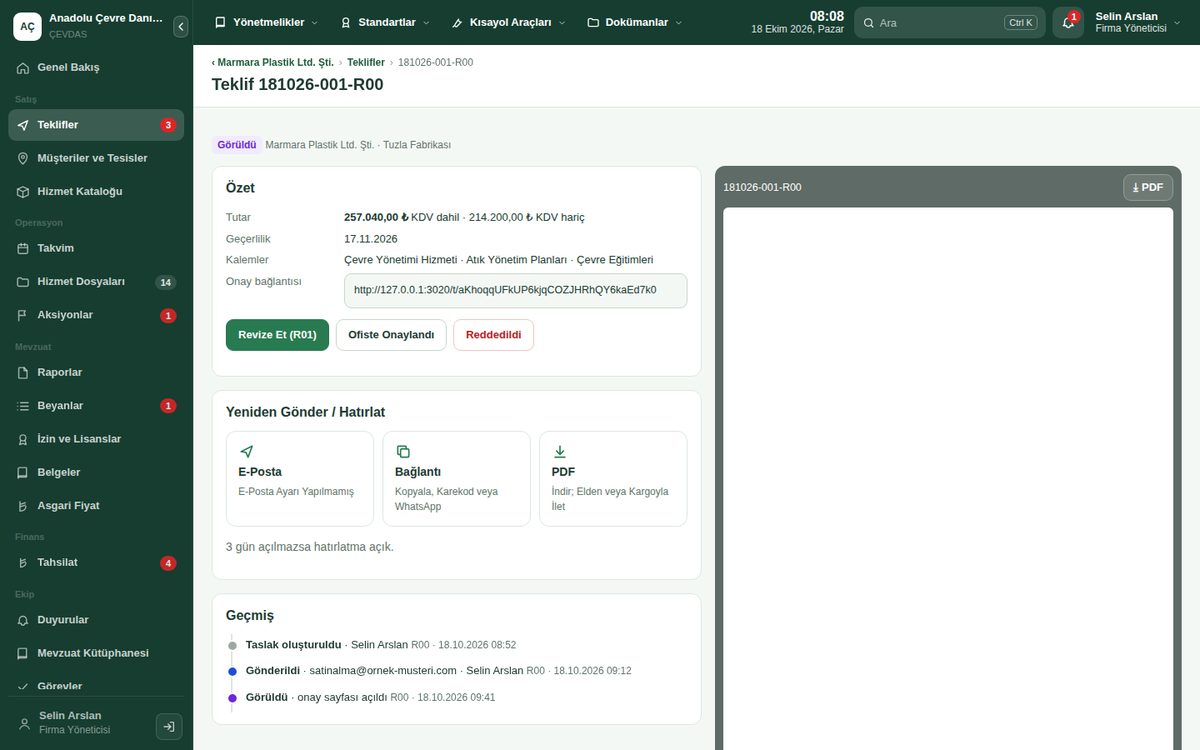Open Tahsilat in the sidebar

click(96, 563)
